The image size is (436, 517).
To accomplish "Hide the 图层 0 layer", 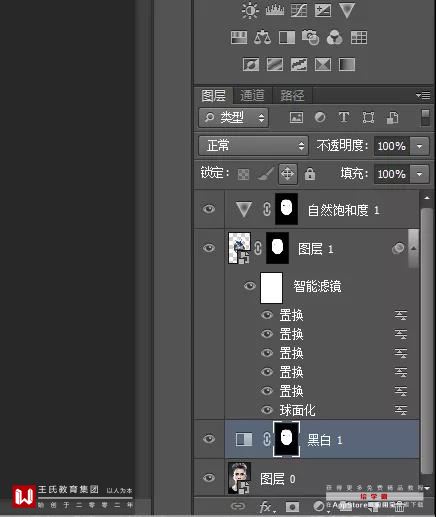I will coord(209,478).
